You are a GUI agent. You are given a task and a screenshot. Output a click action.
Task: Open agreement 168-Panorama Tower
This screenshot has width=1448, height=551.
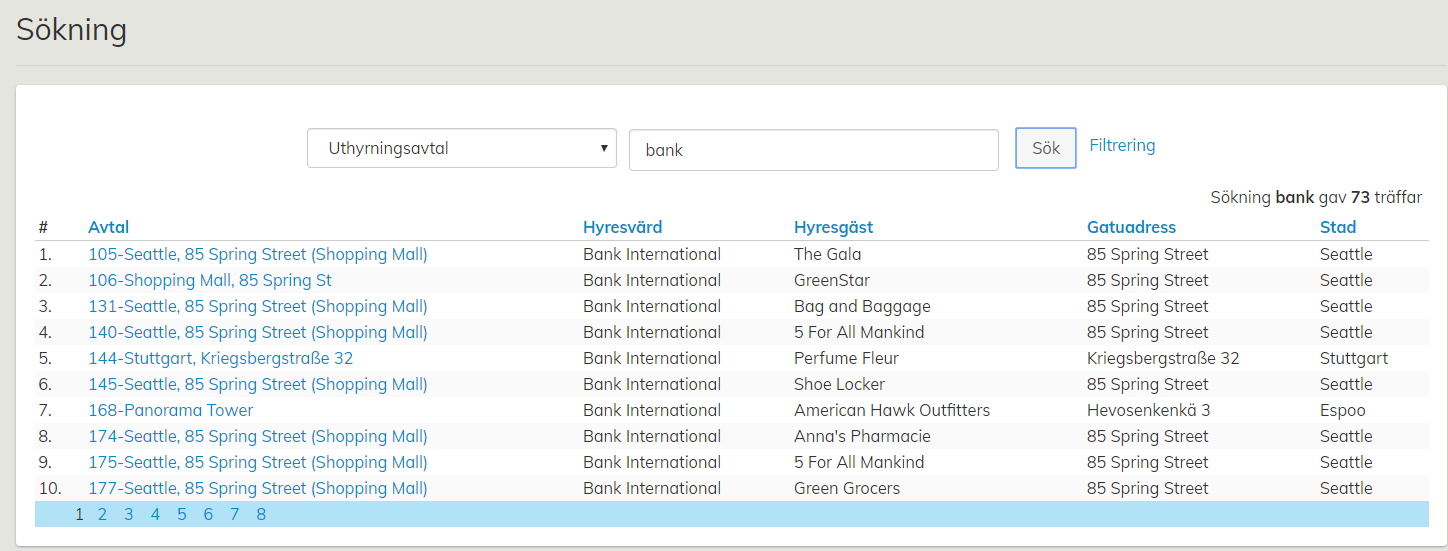[x=170, y=410]
